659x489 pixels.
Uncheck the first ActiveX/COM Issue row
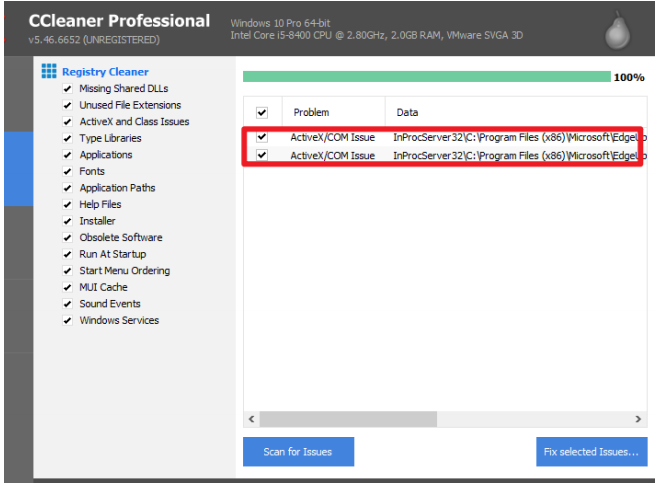(262, 137)
